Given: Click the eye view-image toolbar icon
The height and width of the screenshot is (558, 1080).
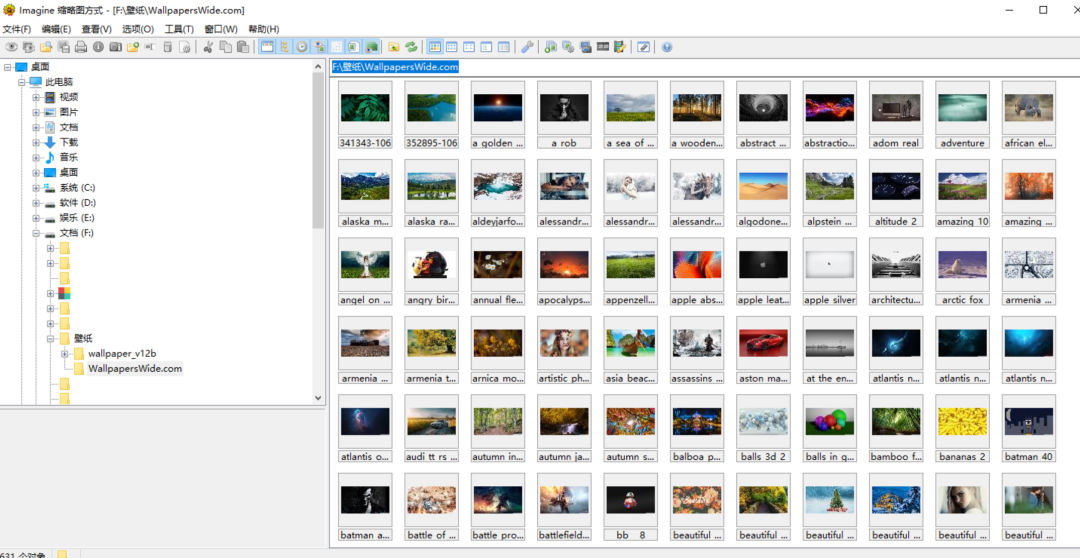Looking at the screenshot, I should click(x=11, y=47).
